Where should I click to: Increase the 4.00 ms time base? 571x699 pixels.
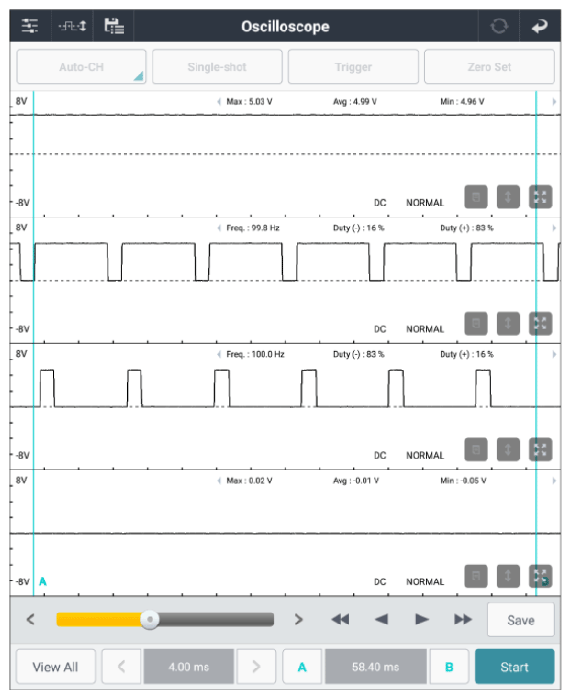click(x=256, y=667)
